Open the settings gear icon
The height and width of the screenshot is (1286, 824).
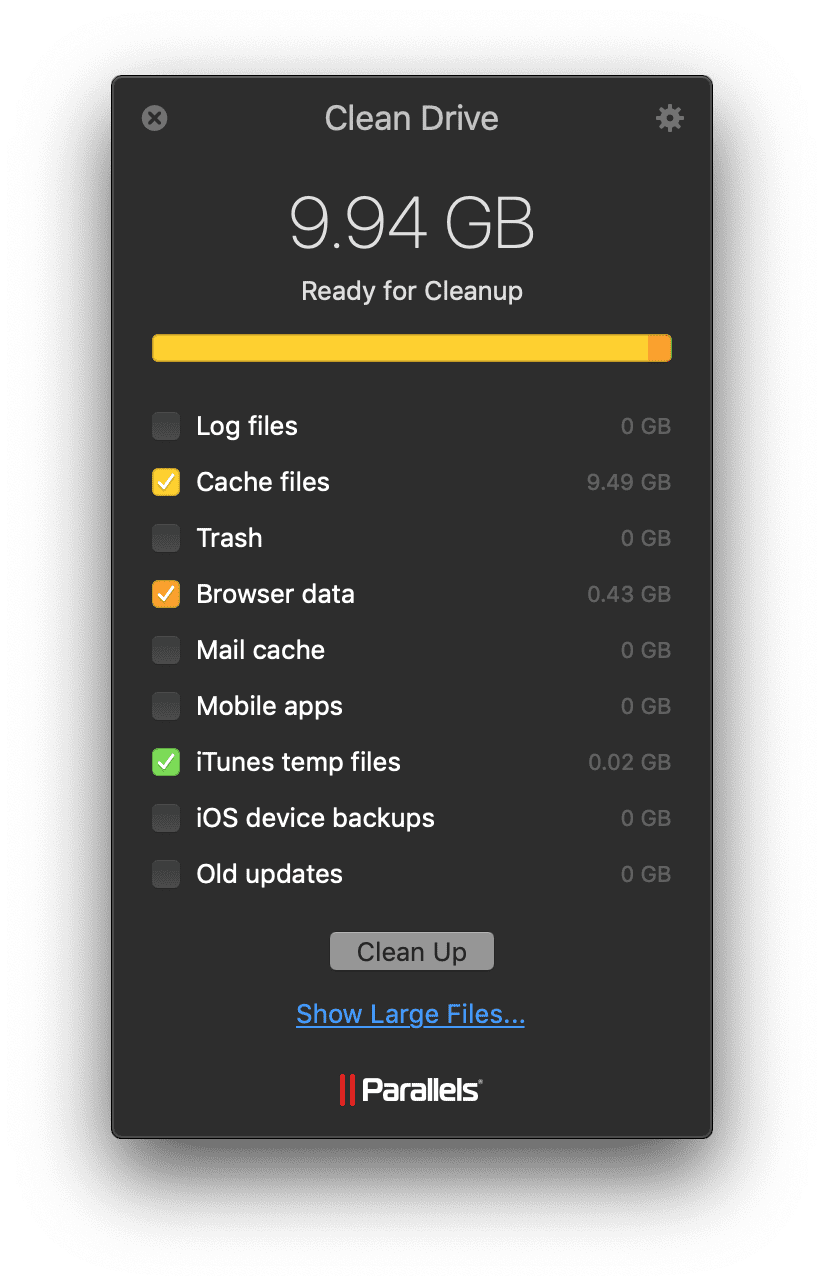[669, 118]
